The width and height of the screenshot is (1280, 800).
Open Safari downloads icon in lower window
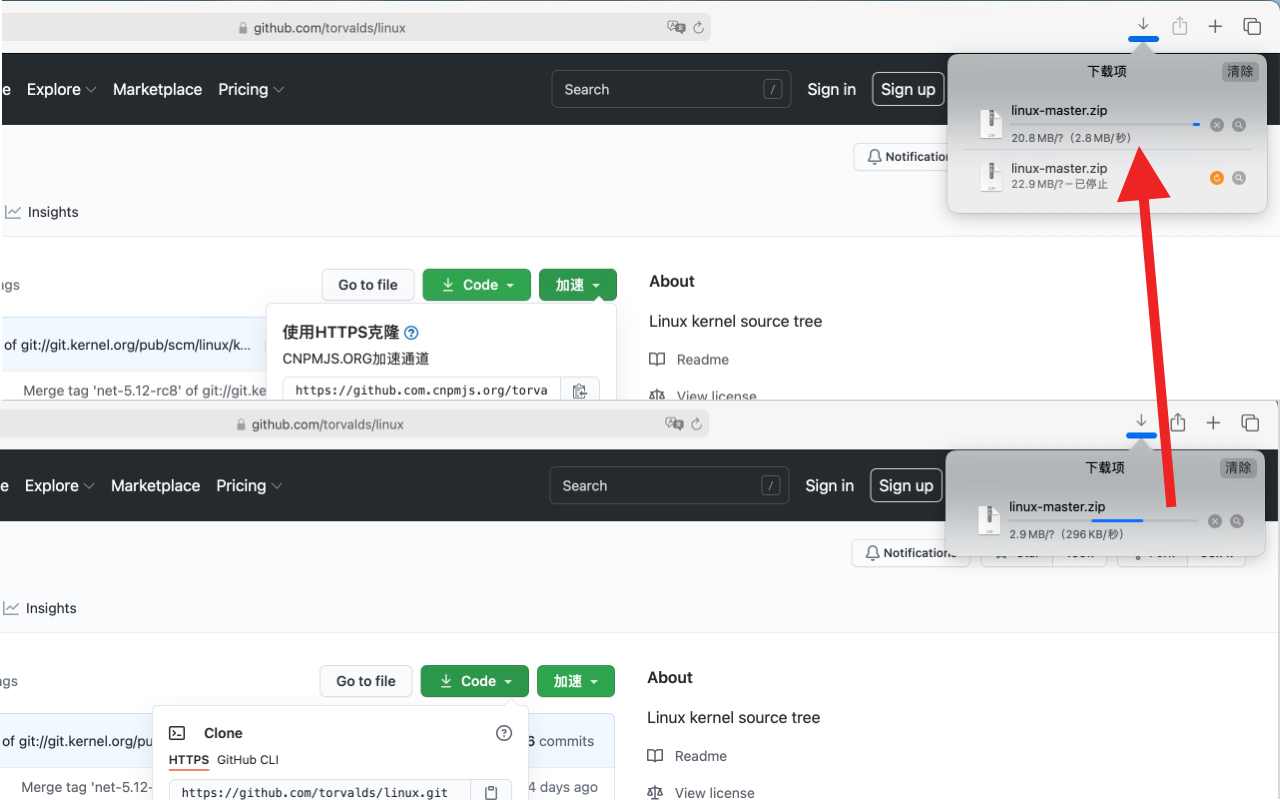[x=1141, y=421]
